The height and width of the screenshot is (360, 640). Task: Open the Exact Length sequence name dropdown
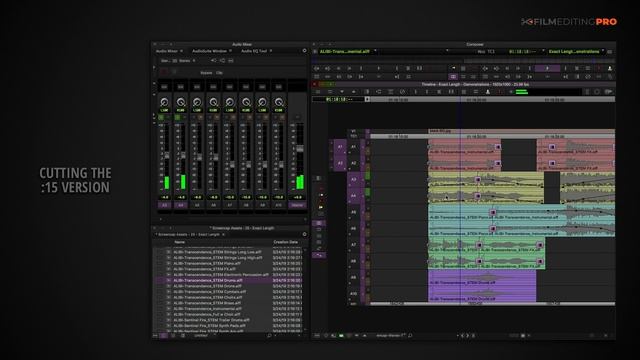(x=602, y=51)
